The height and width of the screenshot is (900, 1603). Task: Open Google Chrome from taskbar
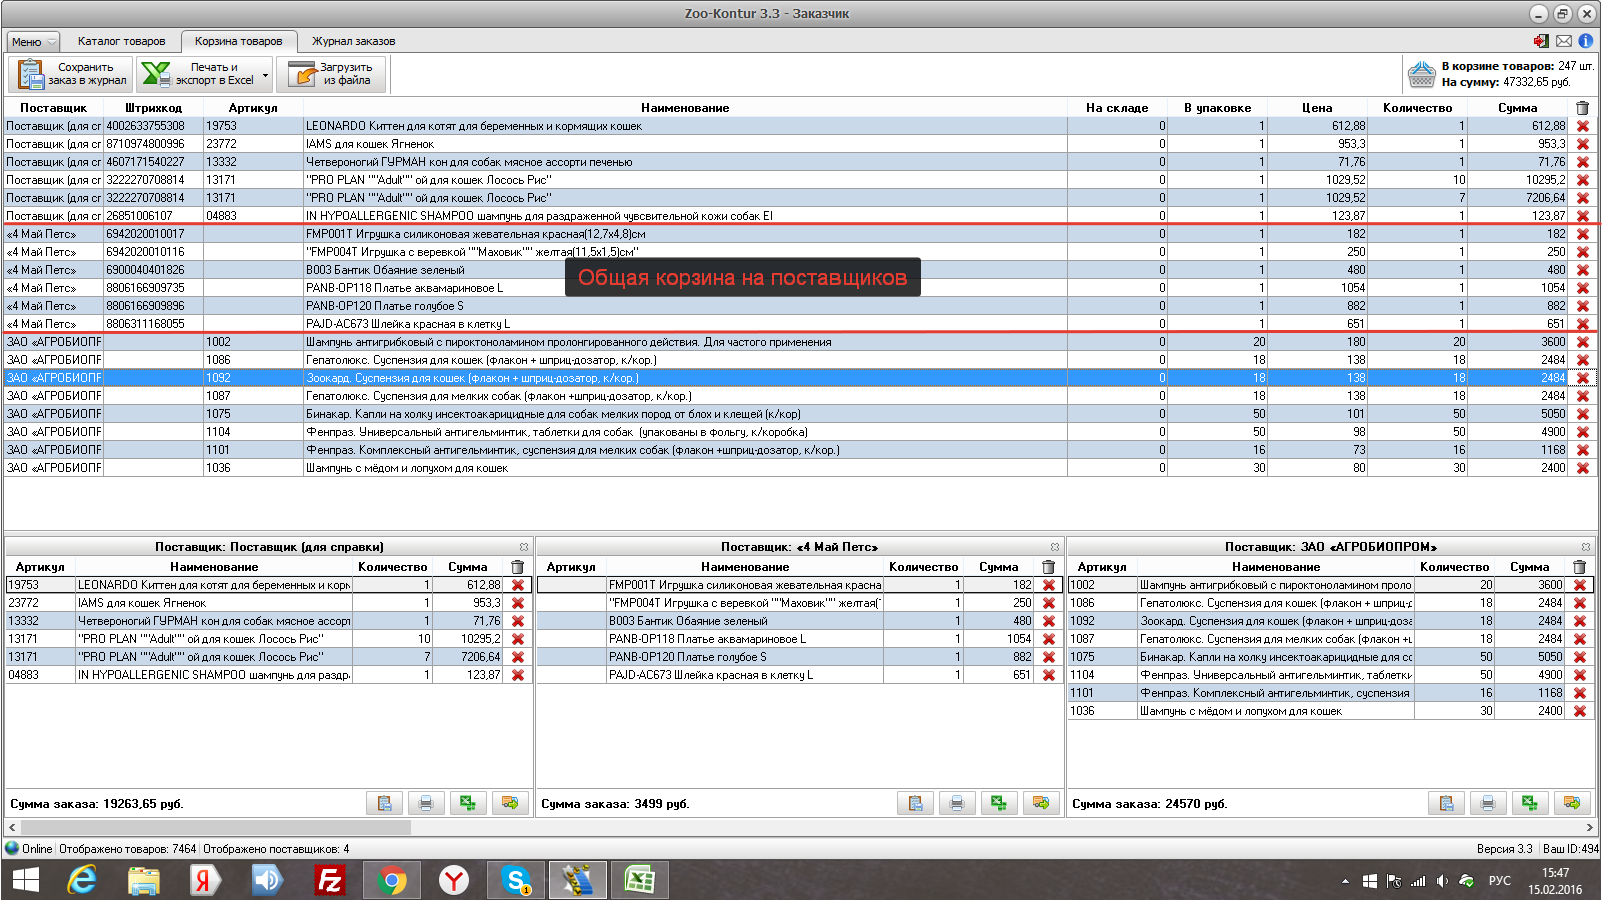(392, 880)
